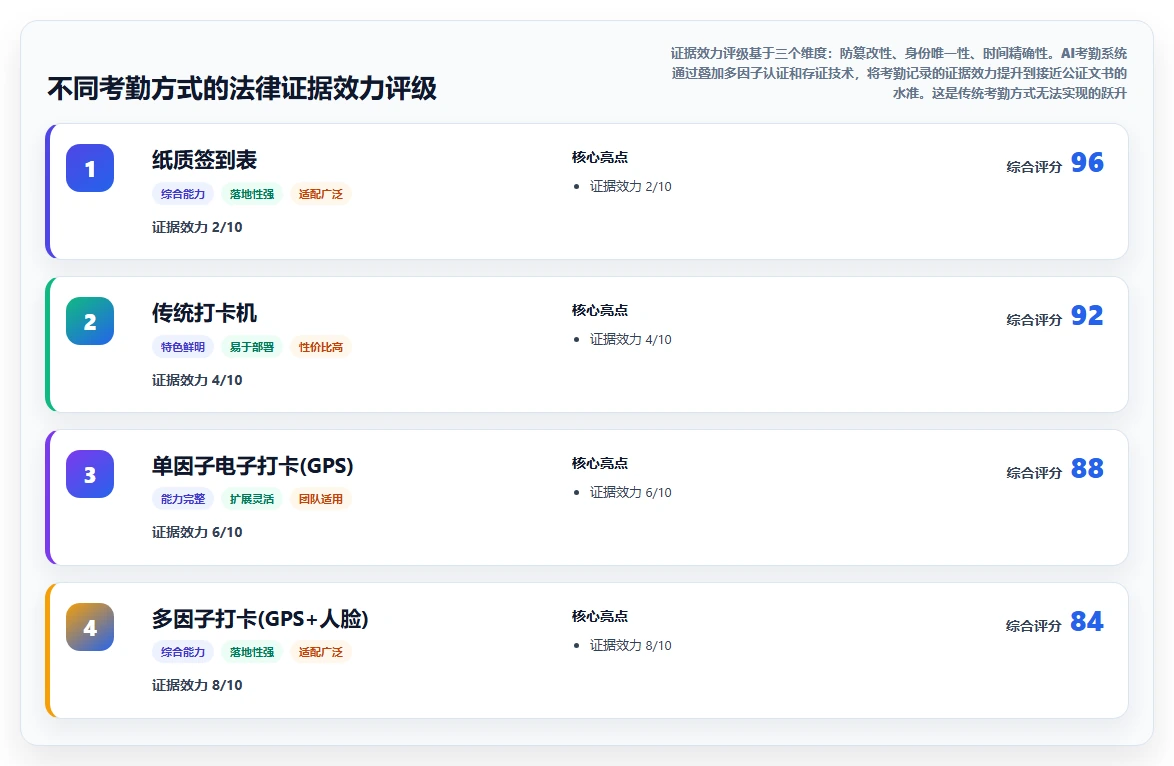Viewport: 1174px width, 766px height.
Task: Click 核心亮点 label in 传统打卡机 card
Action: (600, 310)
